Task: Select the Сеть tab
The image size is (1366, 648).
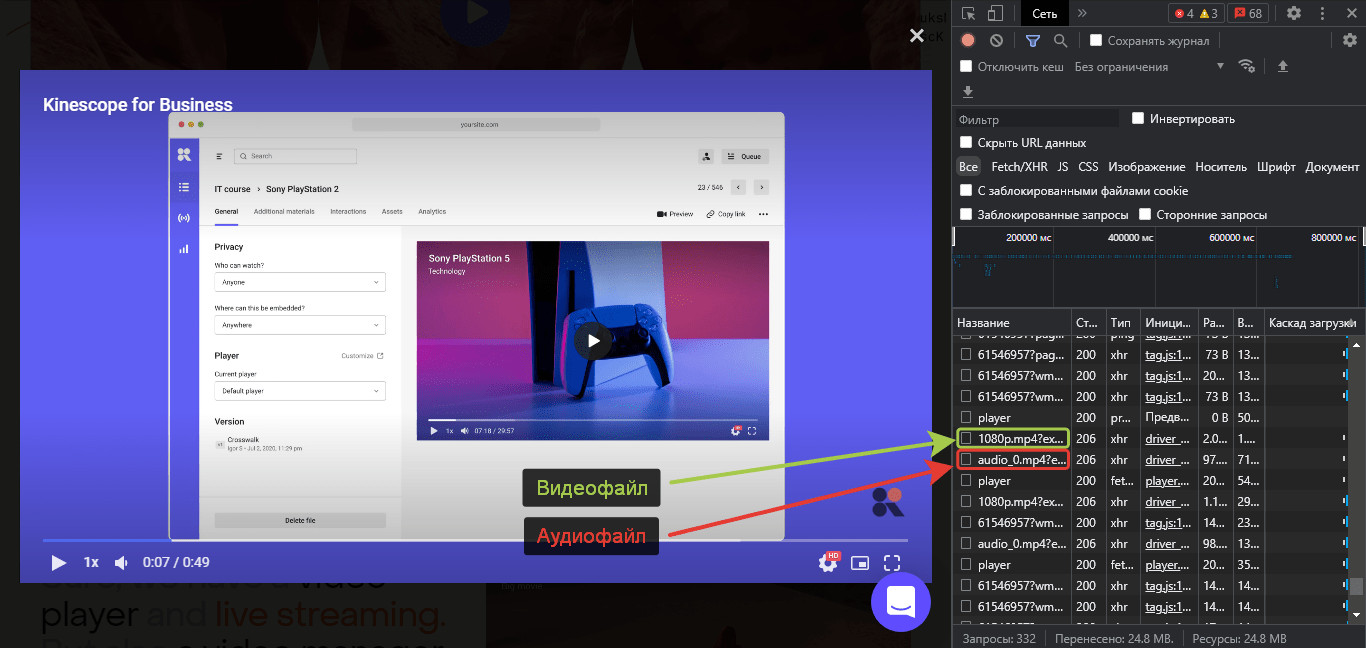Action: pyautogui.click(x=1045, y=14)
